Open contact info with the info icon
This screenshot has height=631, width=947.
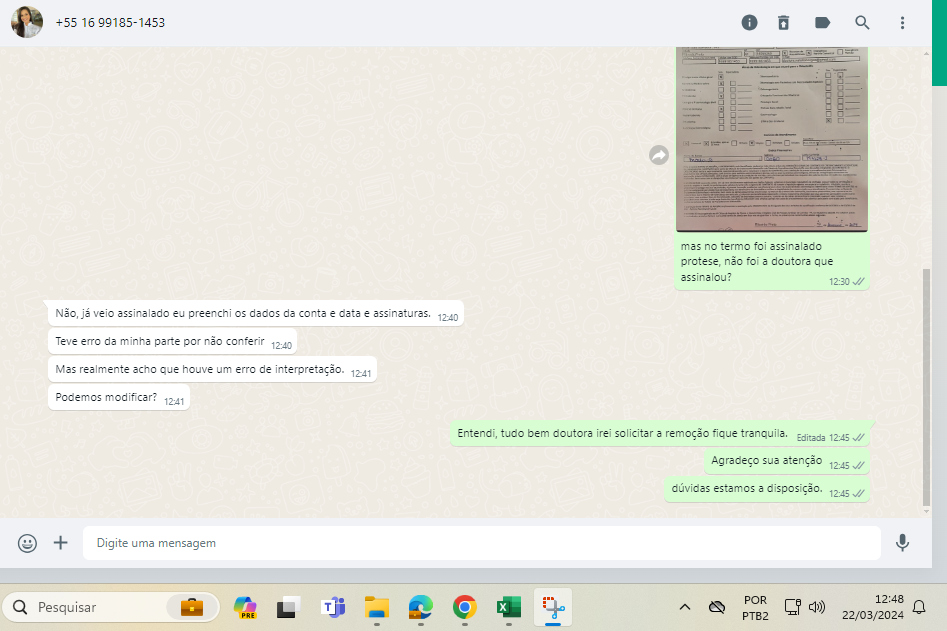(749, 23)
